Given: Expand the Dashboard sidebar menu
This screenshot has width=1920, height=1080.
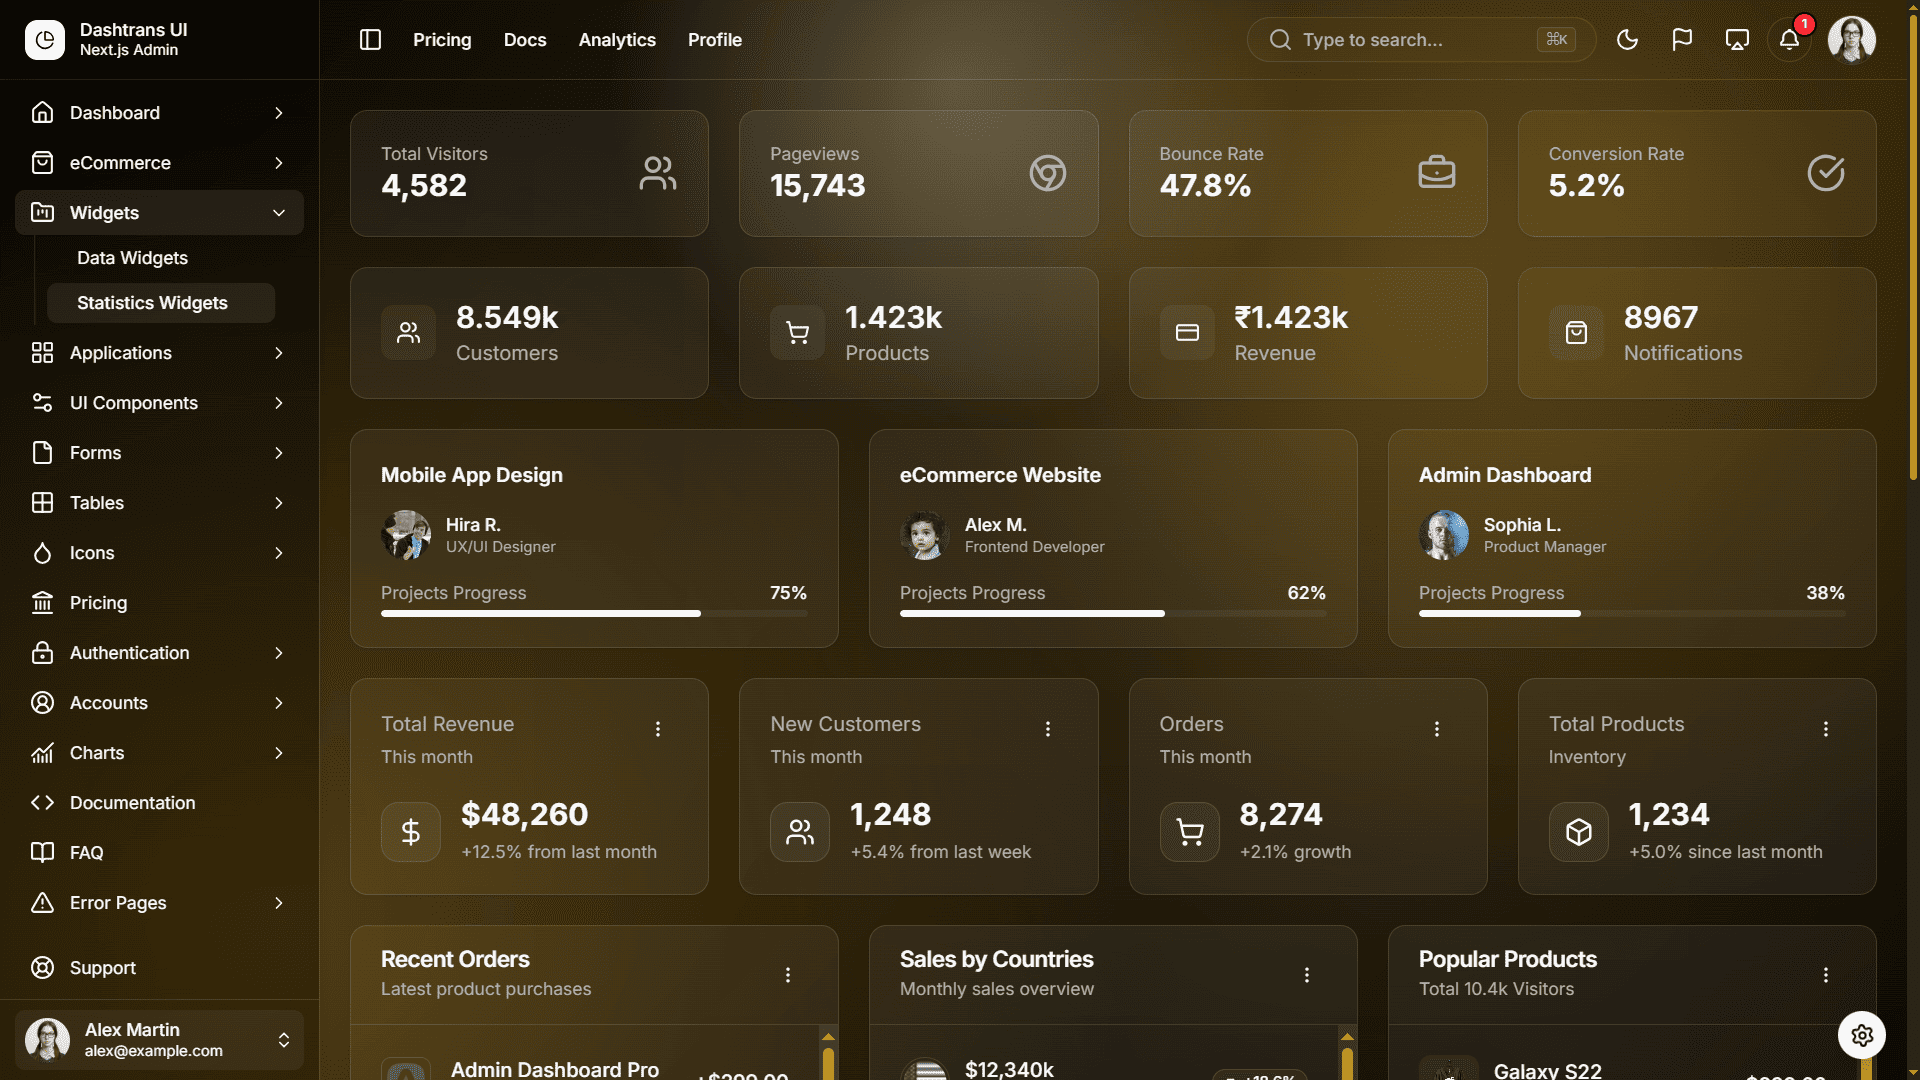Looking at the screenshot, I should point(159,113).
